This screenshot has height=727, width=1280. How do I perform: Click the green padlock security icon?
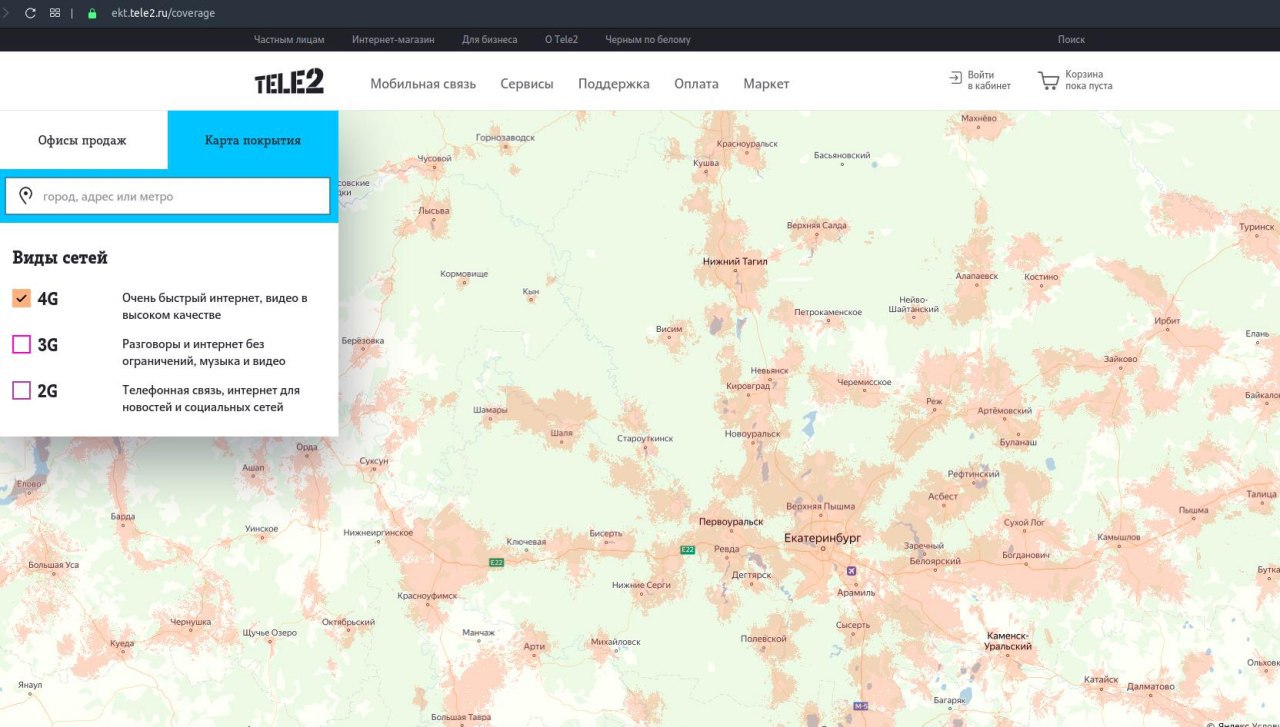coord(92,14)
